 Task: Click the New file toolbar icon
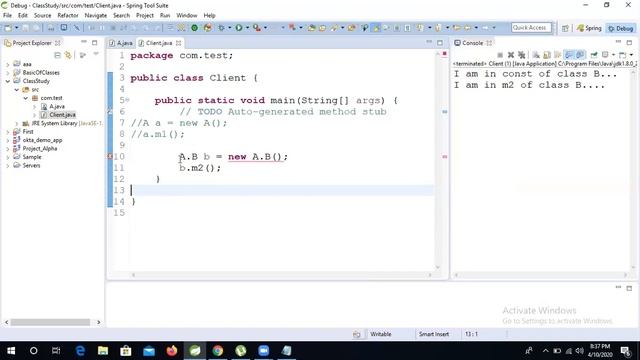click(8, 28)
